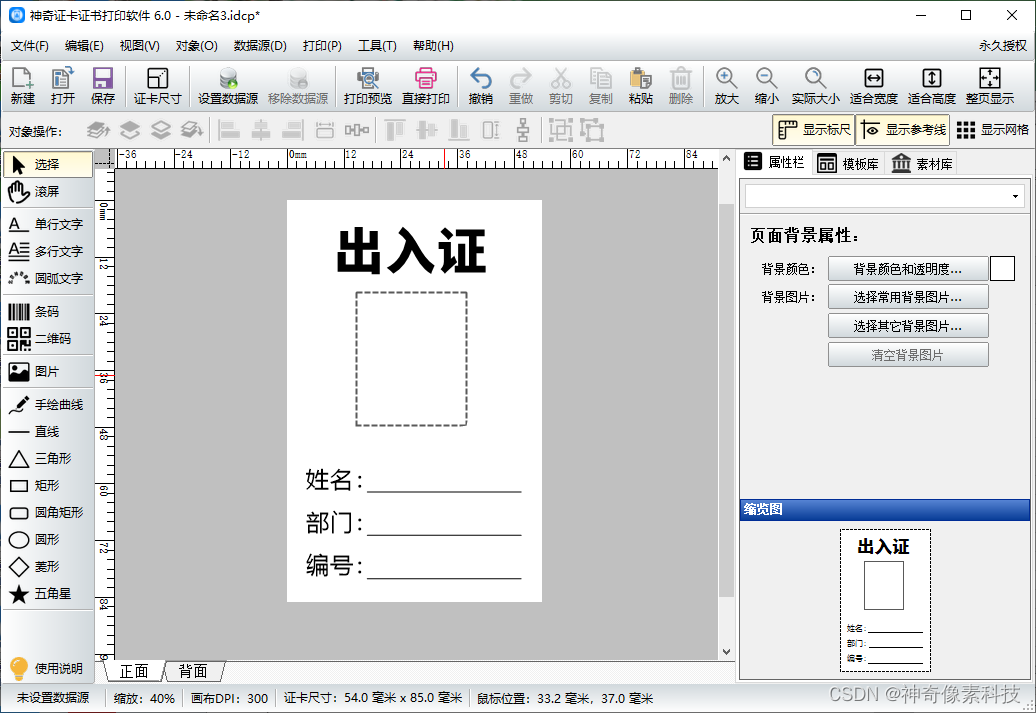The width and height of the screenshot is (1036, 713).
Task: Open the tools (工具) menu
Action: (377, 46)
